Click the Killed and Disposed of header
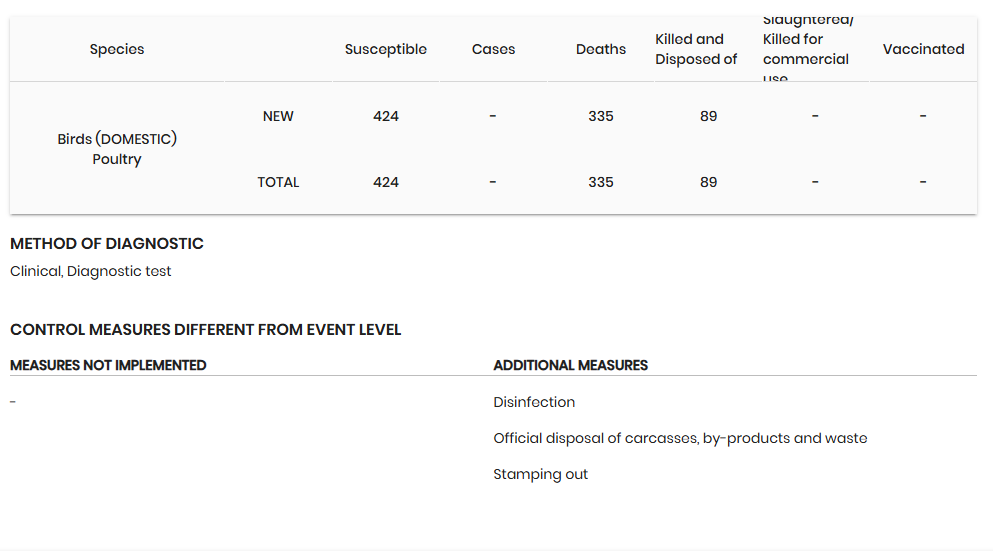This screenshot has width=993, height=551. [696, 49]
